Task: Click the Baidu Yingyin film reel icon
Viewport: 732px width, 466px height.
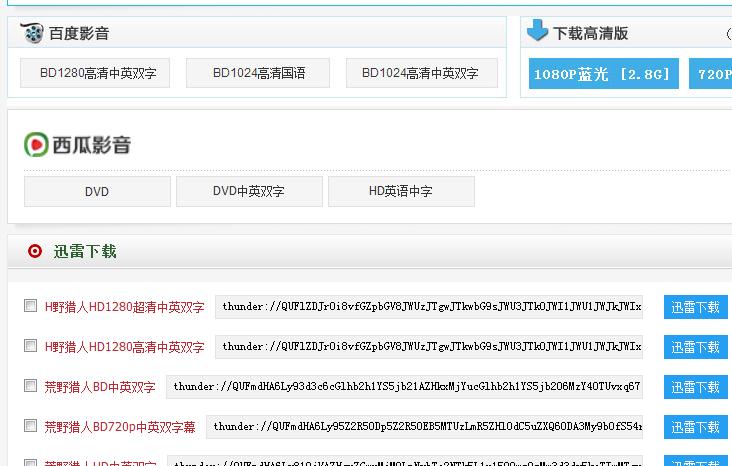Action: coord(32,33)
